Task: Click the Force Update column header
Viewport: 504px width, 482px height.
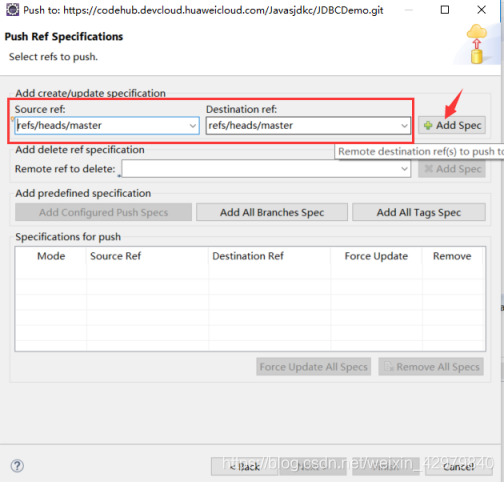Action: (x=376, y=256)
